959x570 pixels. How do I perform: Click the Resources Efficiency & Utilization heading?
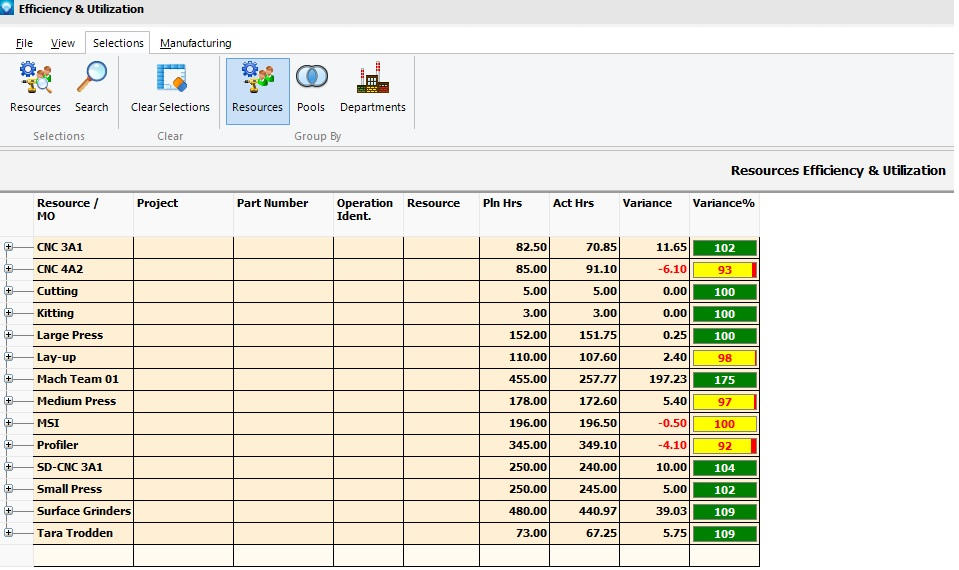click(x=838, y=171)
